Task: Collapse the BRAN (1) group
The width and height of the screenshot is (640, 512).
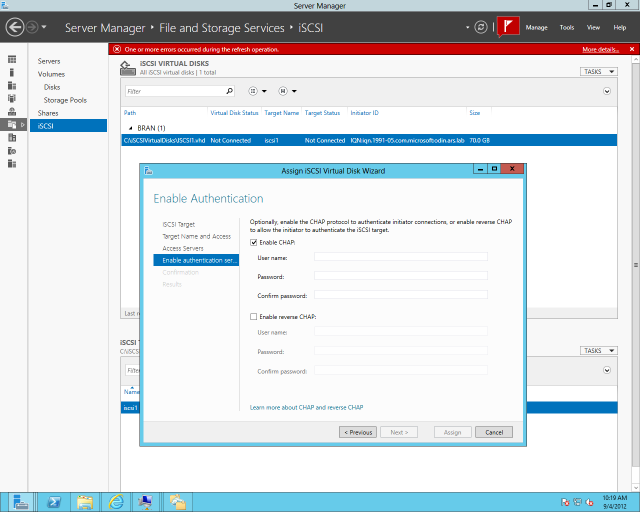Action: 131,128
